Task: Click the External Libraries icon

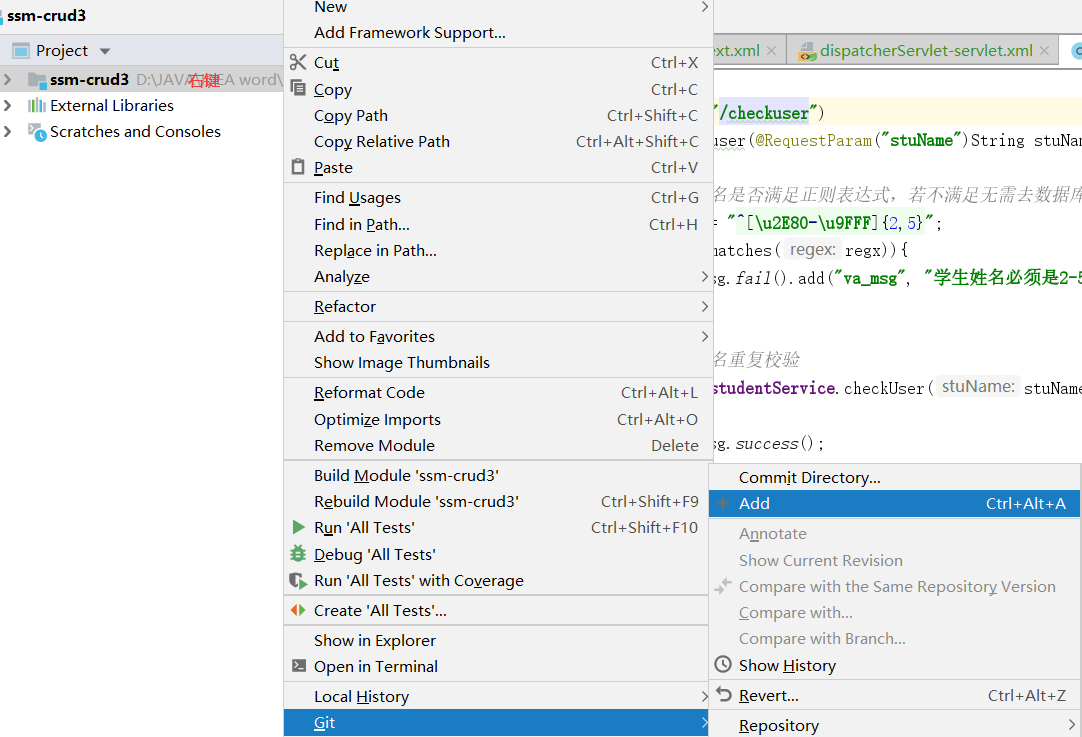Action: pyautogui.click(x=37, y=106)
